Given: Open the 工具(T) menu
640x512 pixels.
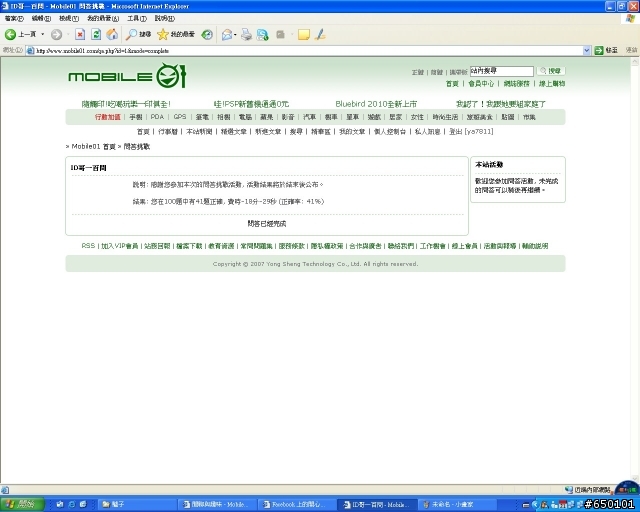Looking at the screenshot, I should (x=137, y=18).
